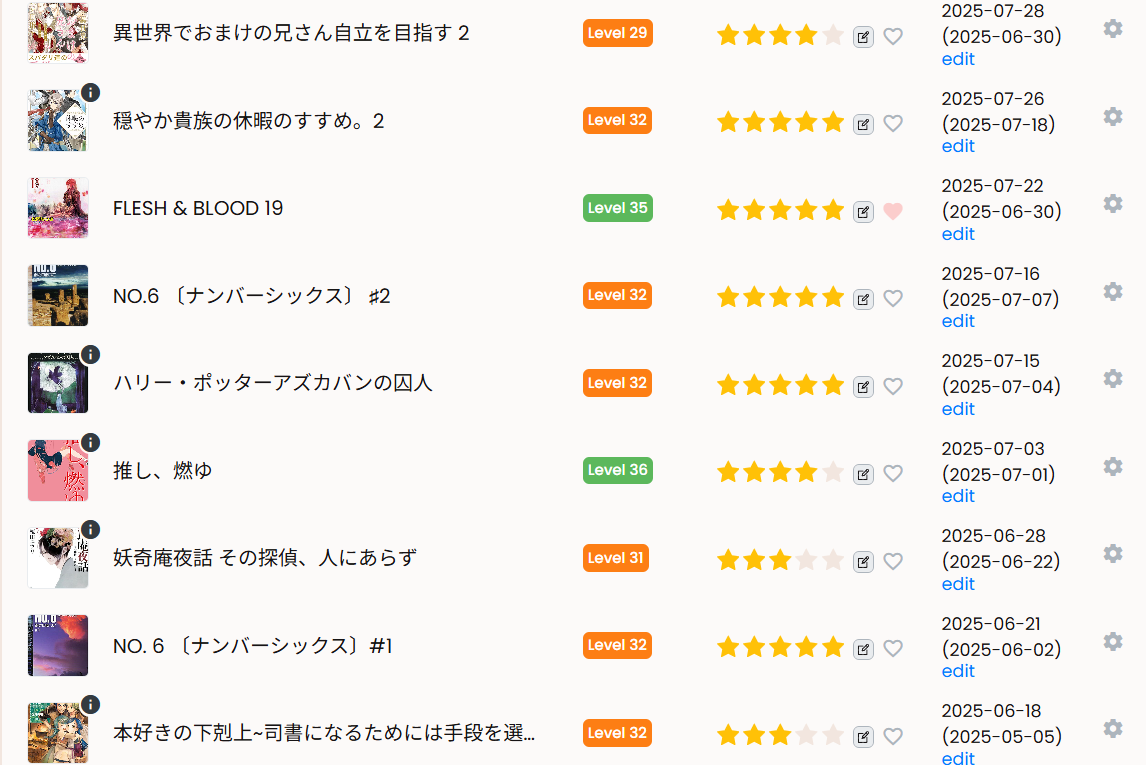The height and width of the screenshot is (765, 1146).
Task: Favorite NO.6 #2 using the heart icon
Action: point(893,299)
